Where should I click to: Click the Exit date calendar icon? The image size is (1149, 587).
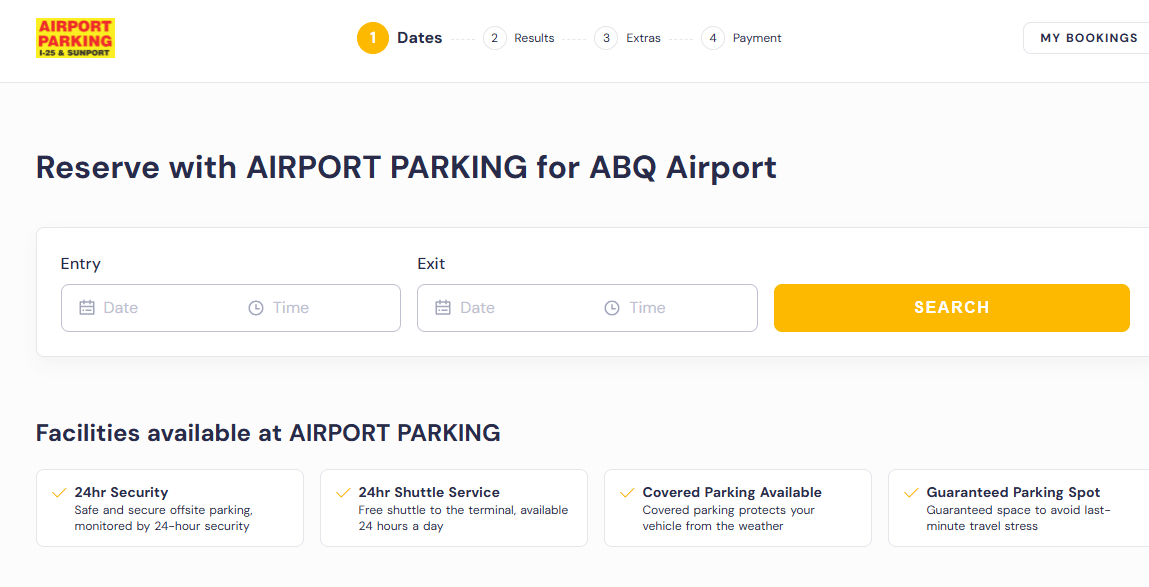(443, 308)
